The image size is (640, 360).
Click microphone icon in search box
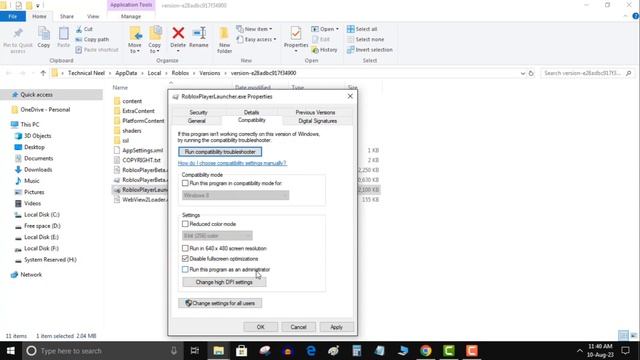pyautogui.click(x=173, y=351)
